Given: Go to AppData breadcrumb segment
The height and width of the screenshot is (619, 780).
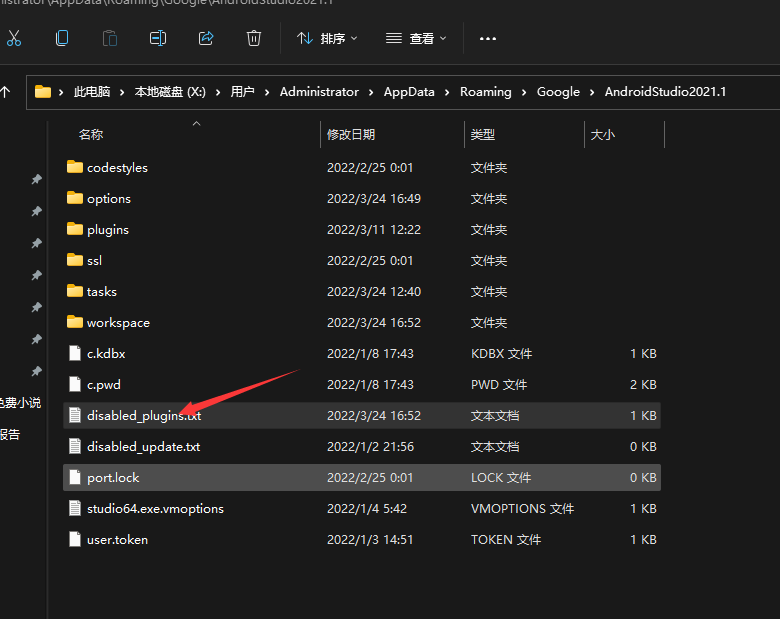Looking at the screenshot, I should click(409, 92).
